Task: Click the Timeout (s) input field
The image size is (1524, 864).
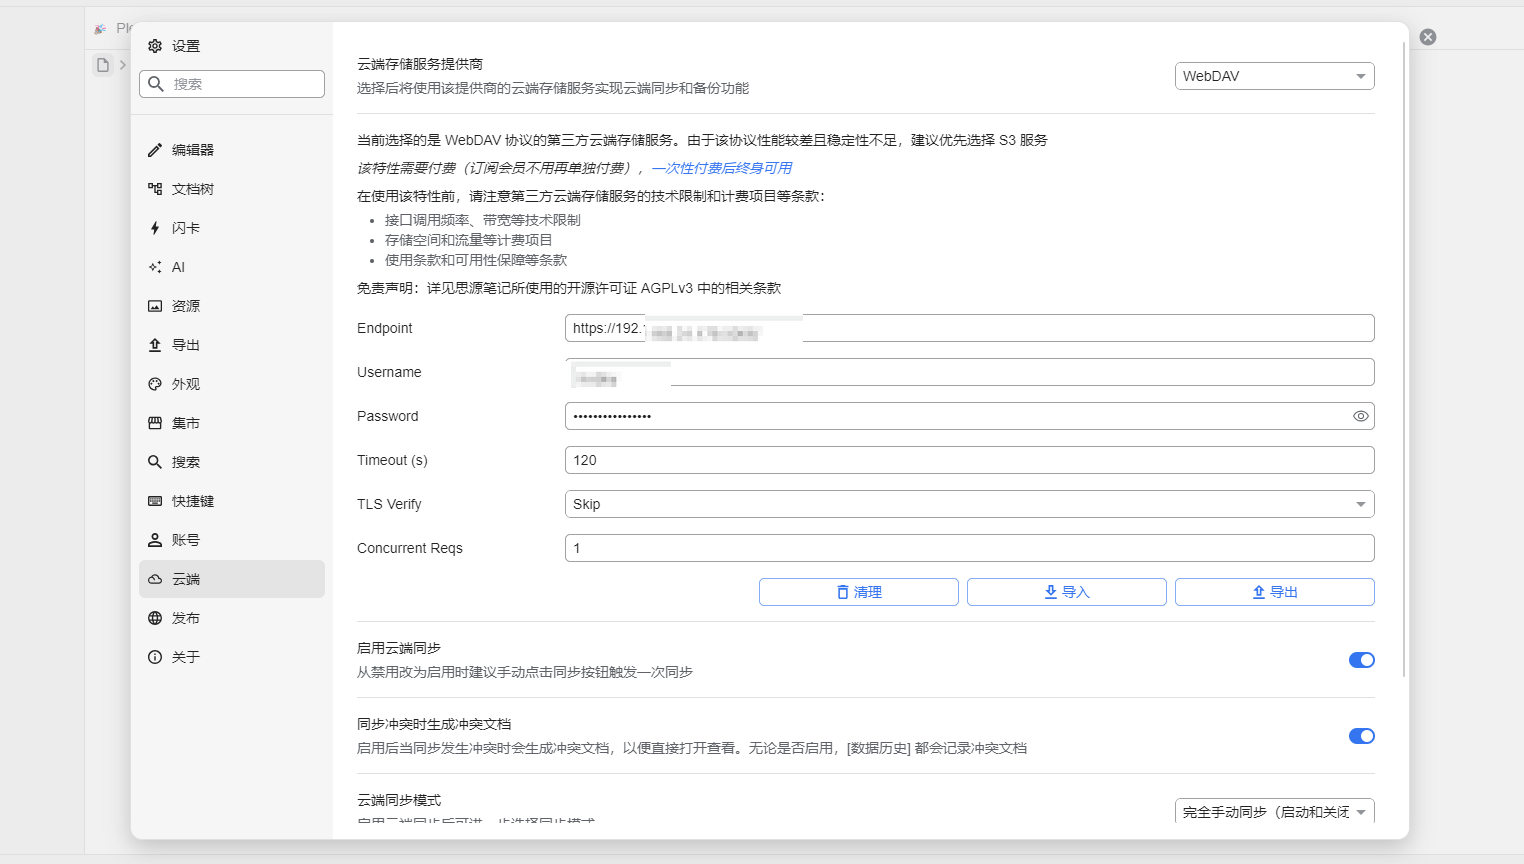Action: [968, 460]
